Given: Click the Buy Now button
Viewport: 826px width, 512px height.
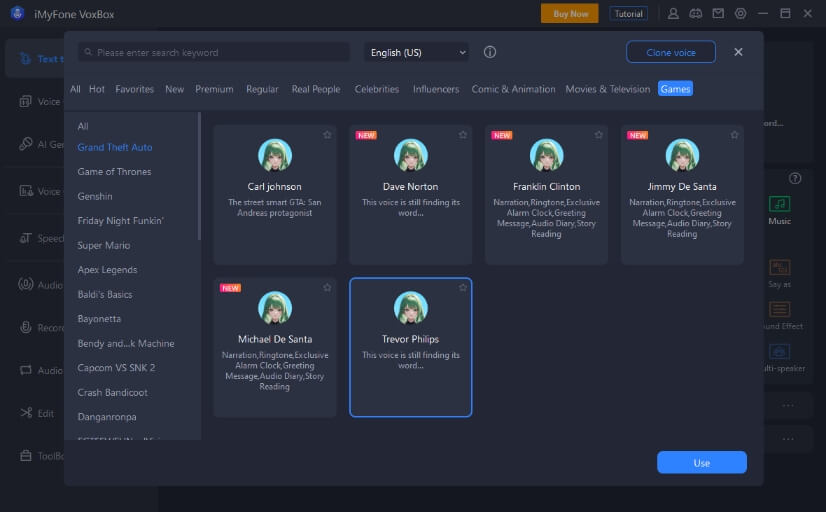Looking at the screenshot, I should point(569,14).
